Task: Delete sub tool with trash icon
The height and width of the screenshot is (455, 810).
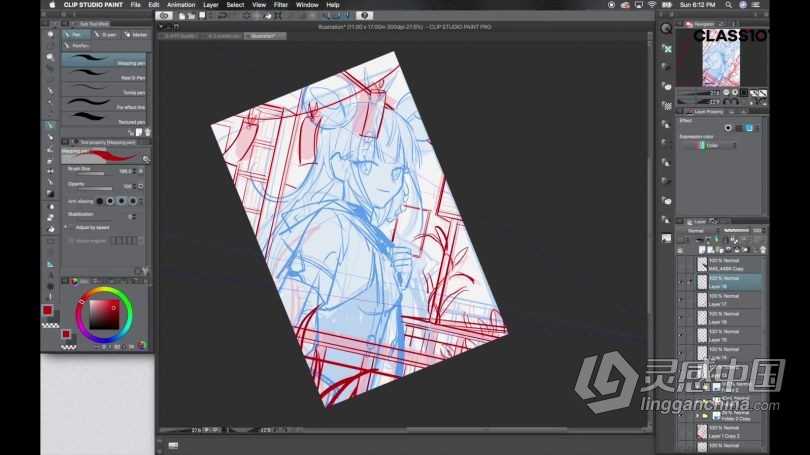Action: pos(148,133)
